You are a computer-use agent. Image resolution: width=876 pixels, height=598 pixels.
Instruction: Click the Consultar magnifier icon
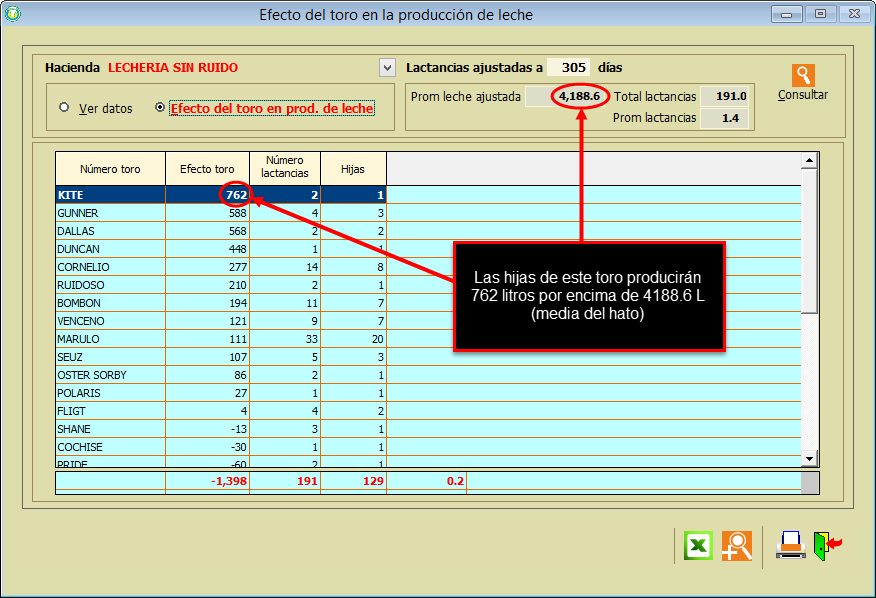(x=802, y=76)
